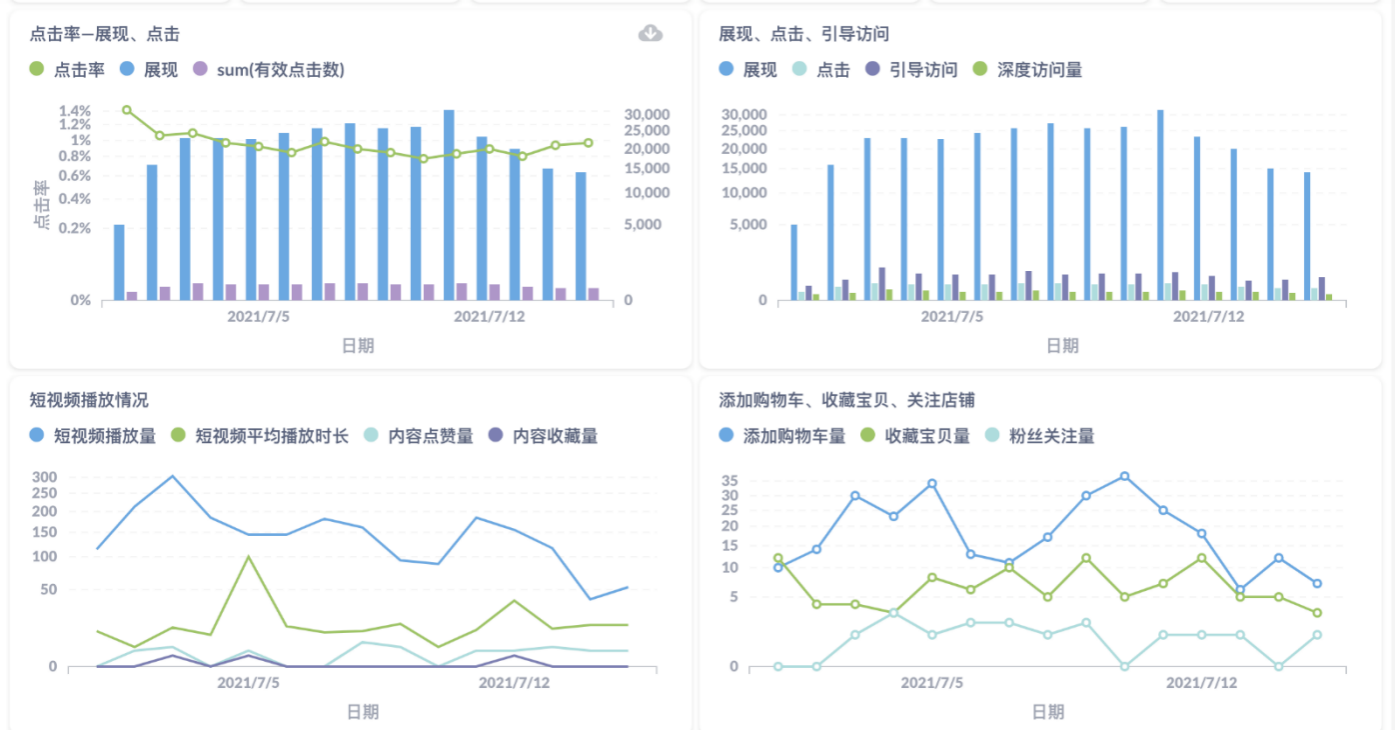1395x730 pixels.
Task: Click the highest point on the 添加购物车量 line
Action: pyautogui.click(x=1125, y=476)
